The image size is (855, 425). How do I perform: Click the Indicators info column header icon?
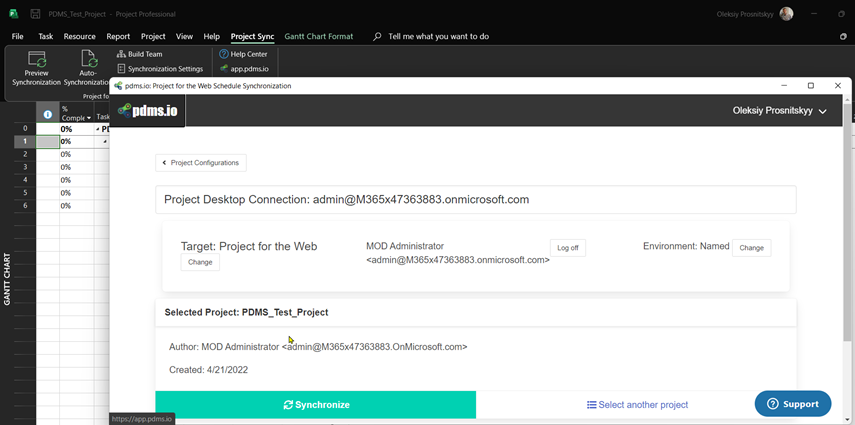point(47,115)
